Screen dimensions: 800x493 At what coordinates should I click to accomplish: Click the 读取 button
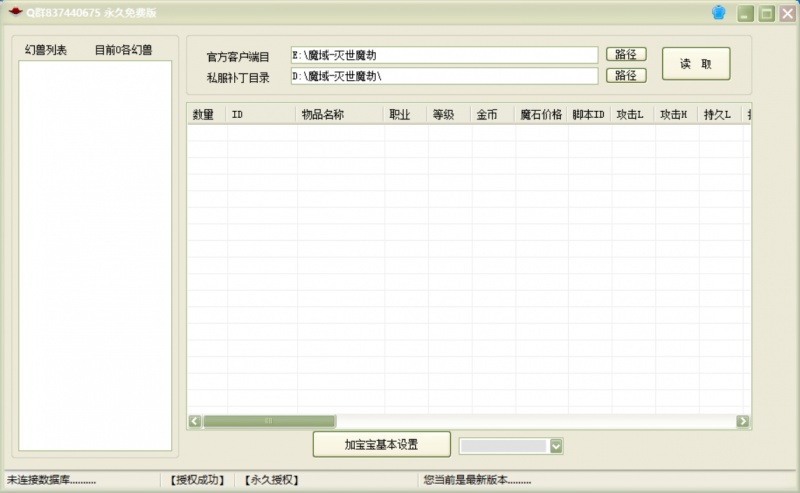pos(696,64)
